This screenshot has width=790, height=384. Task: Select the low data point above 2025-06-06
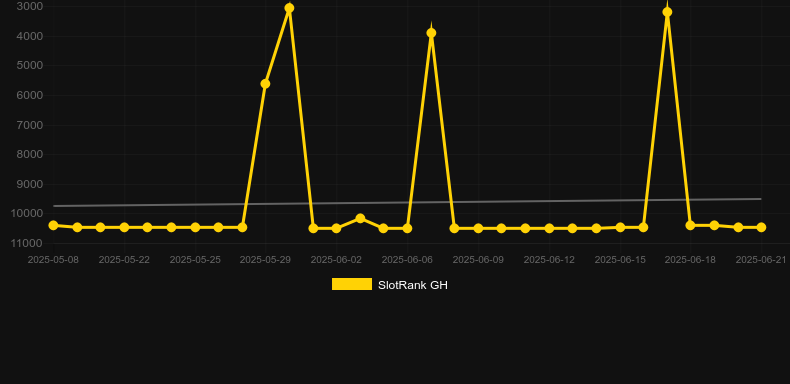point(407,229)
